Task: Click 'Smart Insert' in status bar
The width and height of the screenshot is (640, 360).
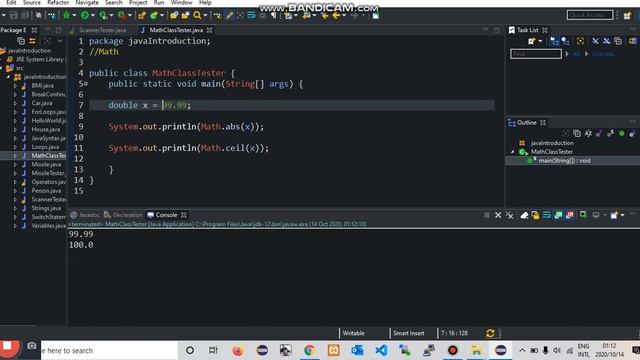Action: click(x=409, y=333)
